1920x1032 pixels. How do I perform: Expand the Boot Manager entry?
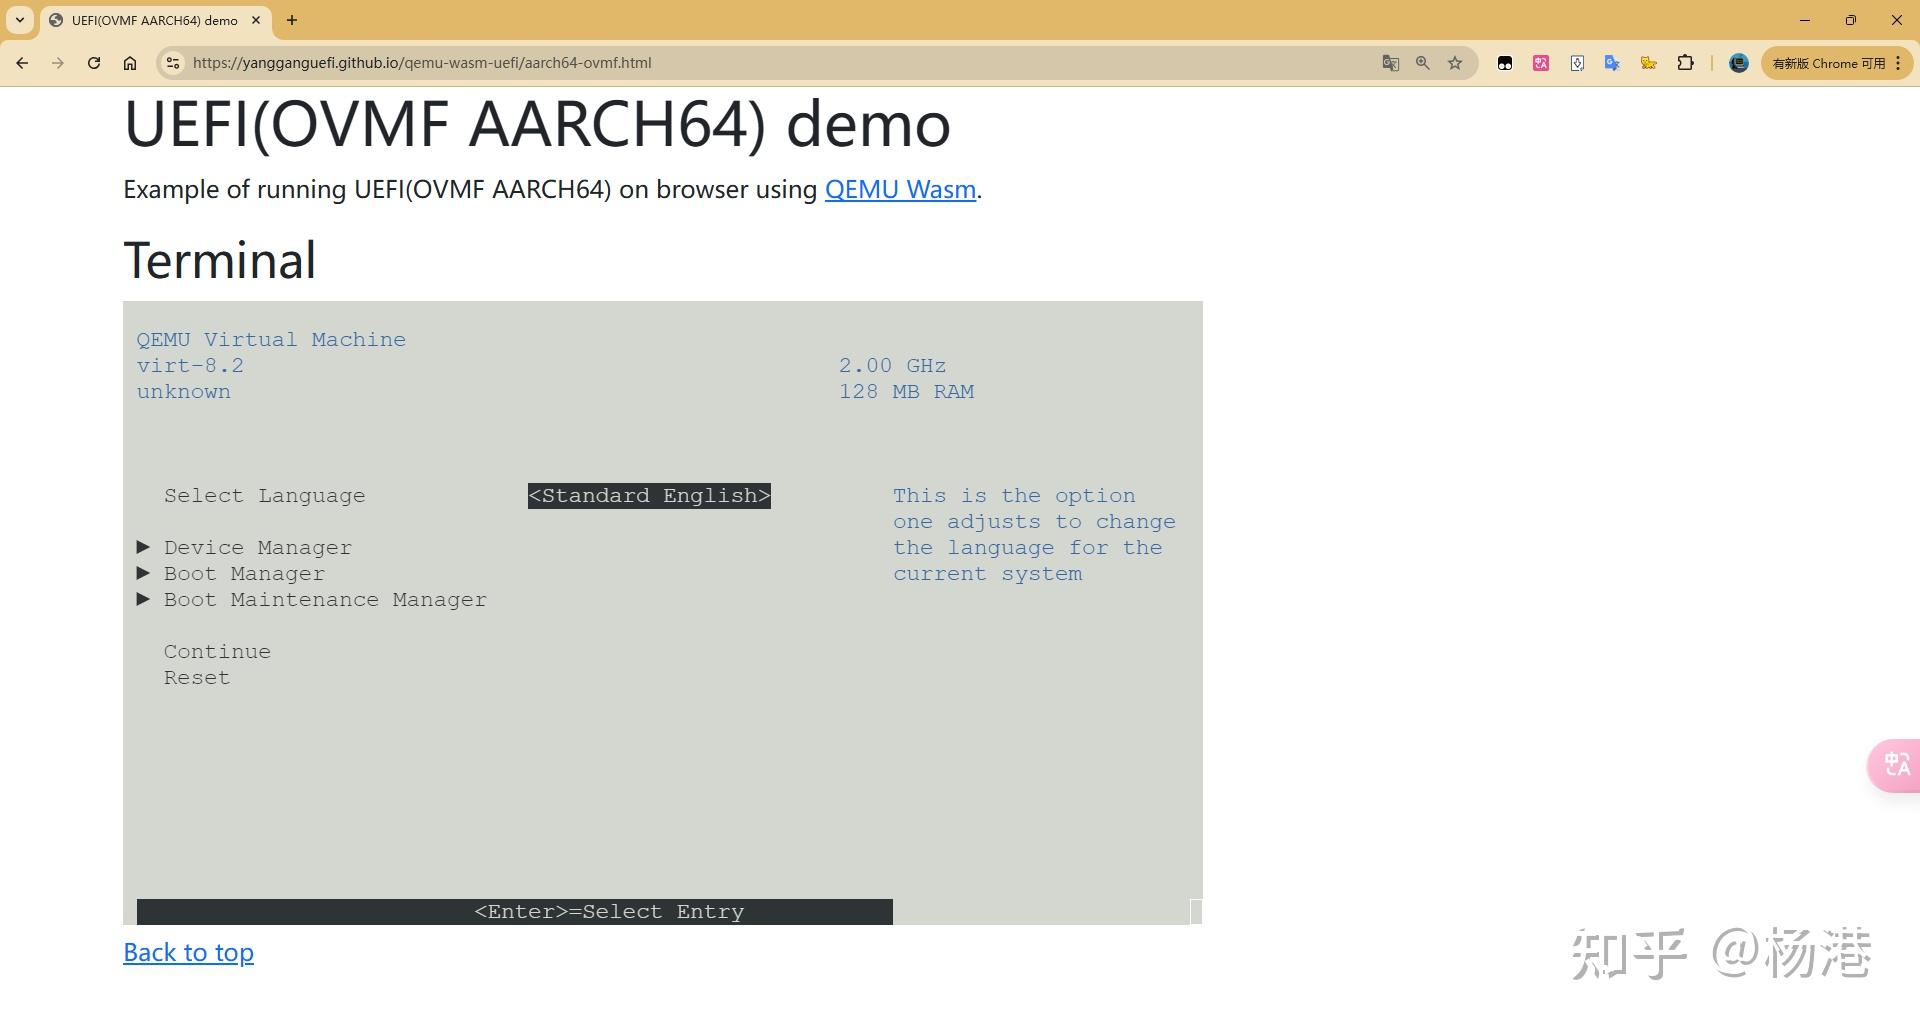click(244, 573)
